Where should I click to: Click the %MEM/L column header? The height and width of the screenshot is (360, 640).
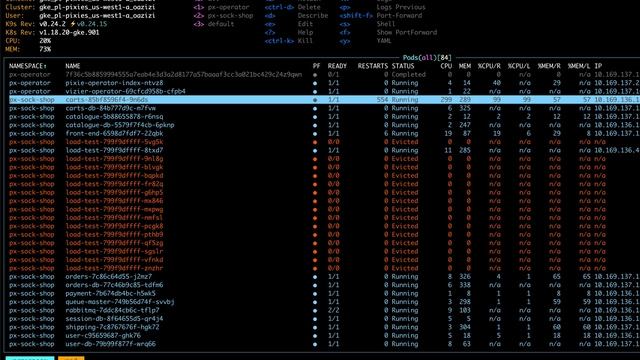pyautogui.click(x=579, y=66)
